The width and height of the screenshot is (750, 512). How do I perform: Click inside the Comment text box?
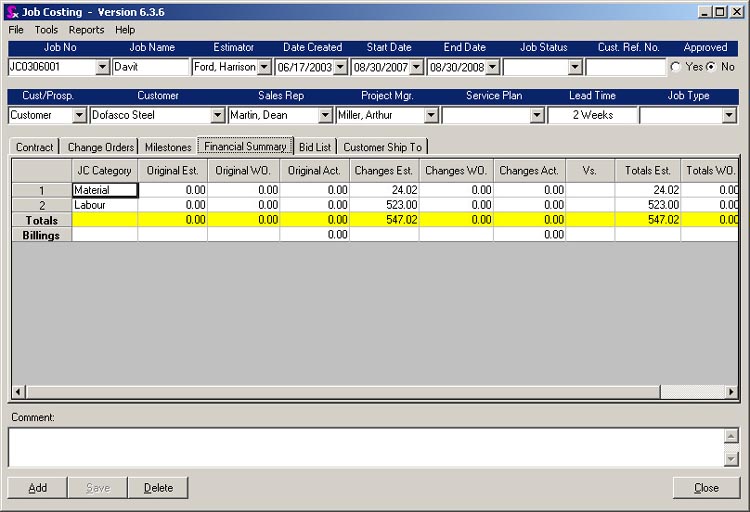[365, 446]
